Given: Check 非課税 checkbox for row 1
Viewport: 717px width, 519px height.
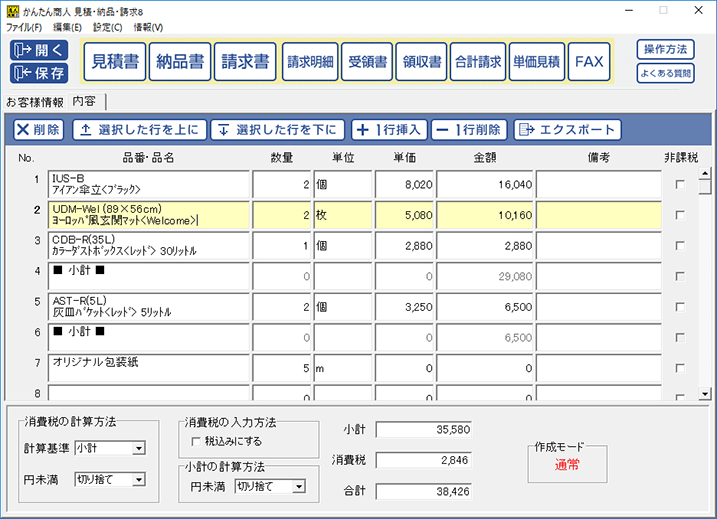Looking at the screenshot, I should click(x=681, y=185).
